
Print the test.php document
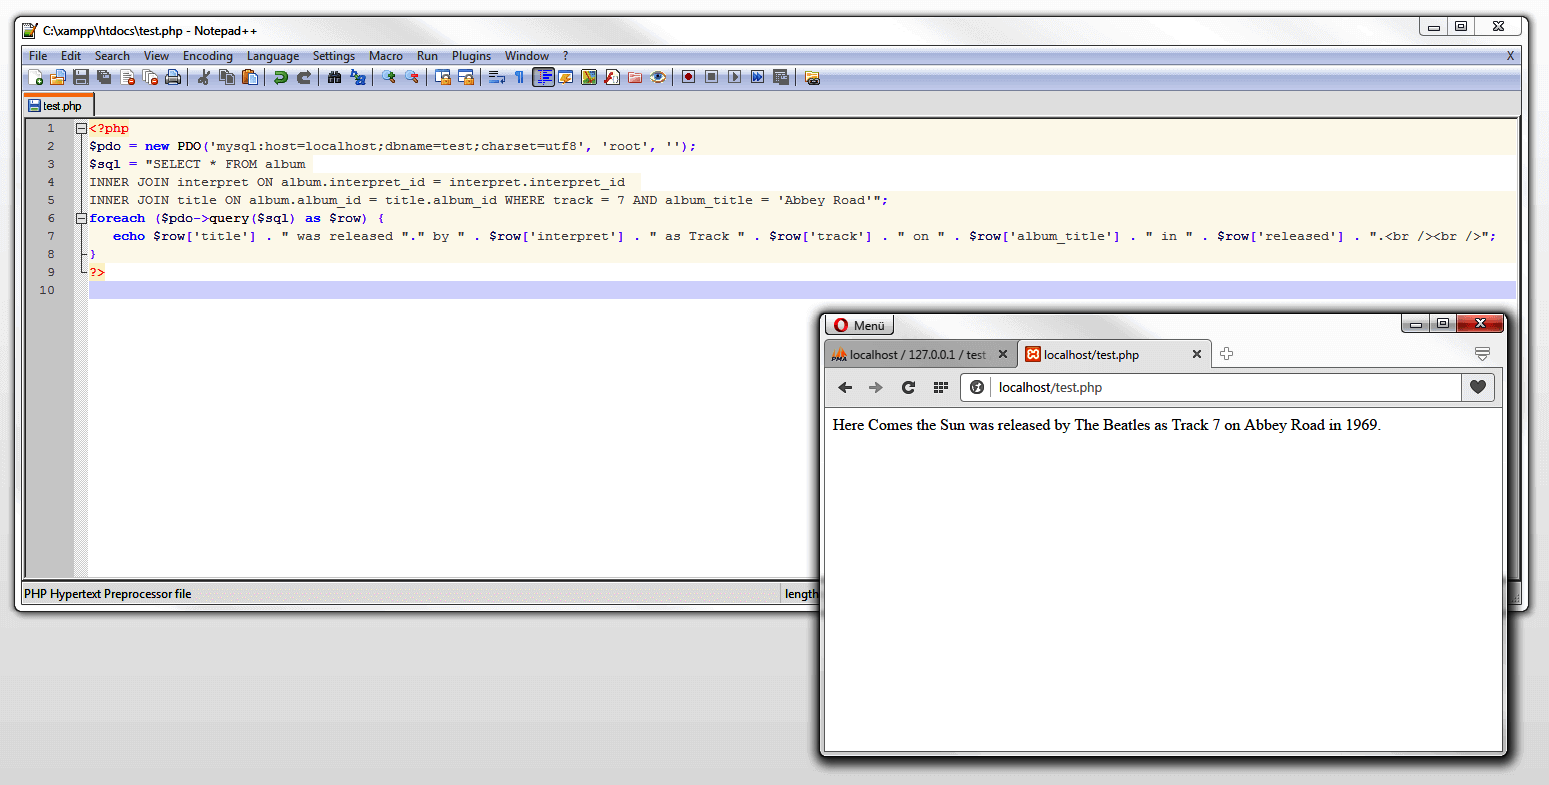pyautogui.click(x=173, y=77)
